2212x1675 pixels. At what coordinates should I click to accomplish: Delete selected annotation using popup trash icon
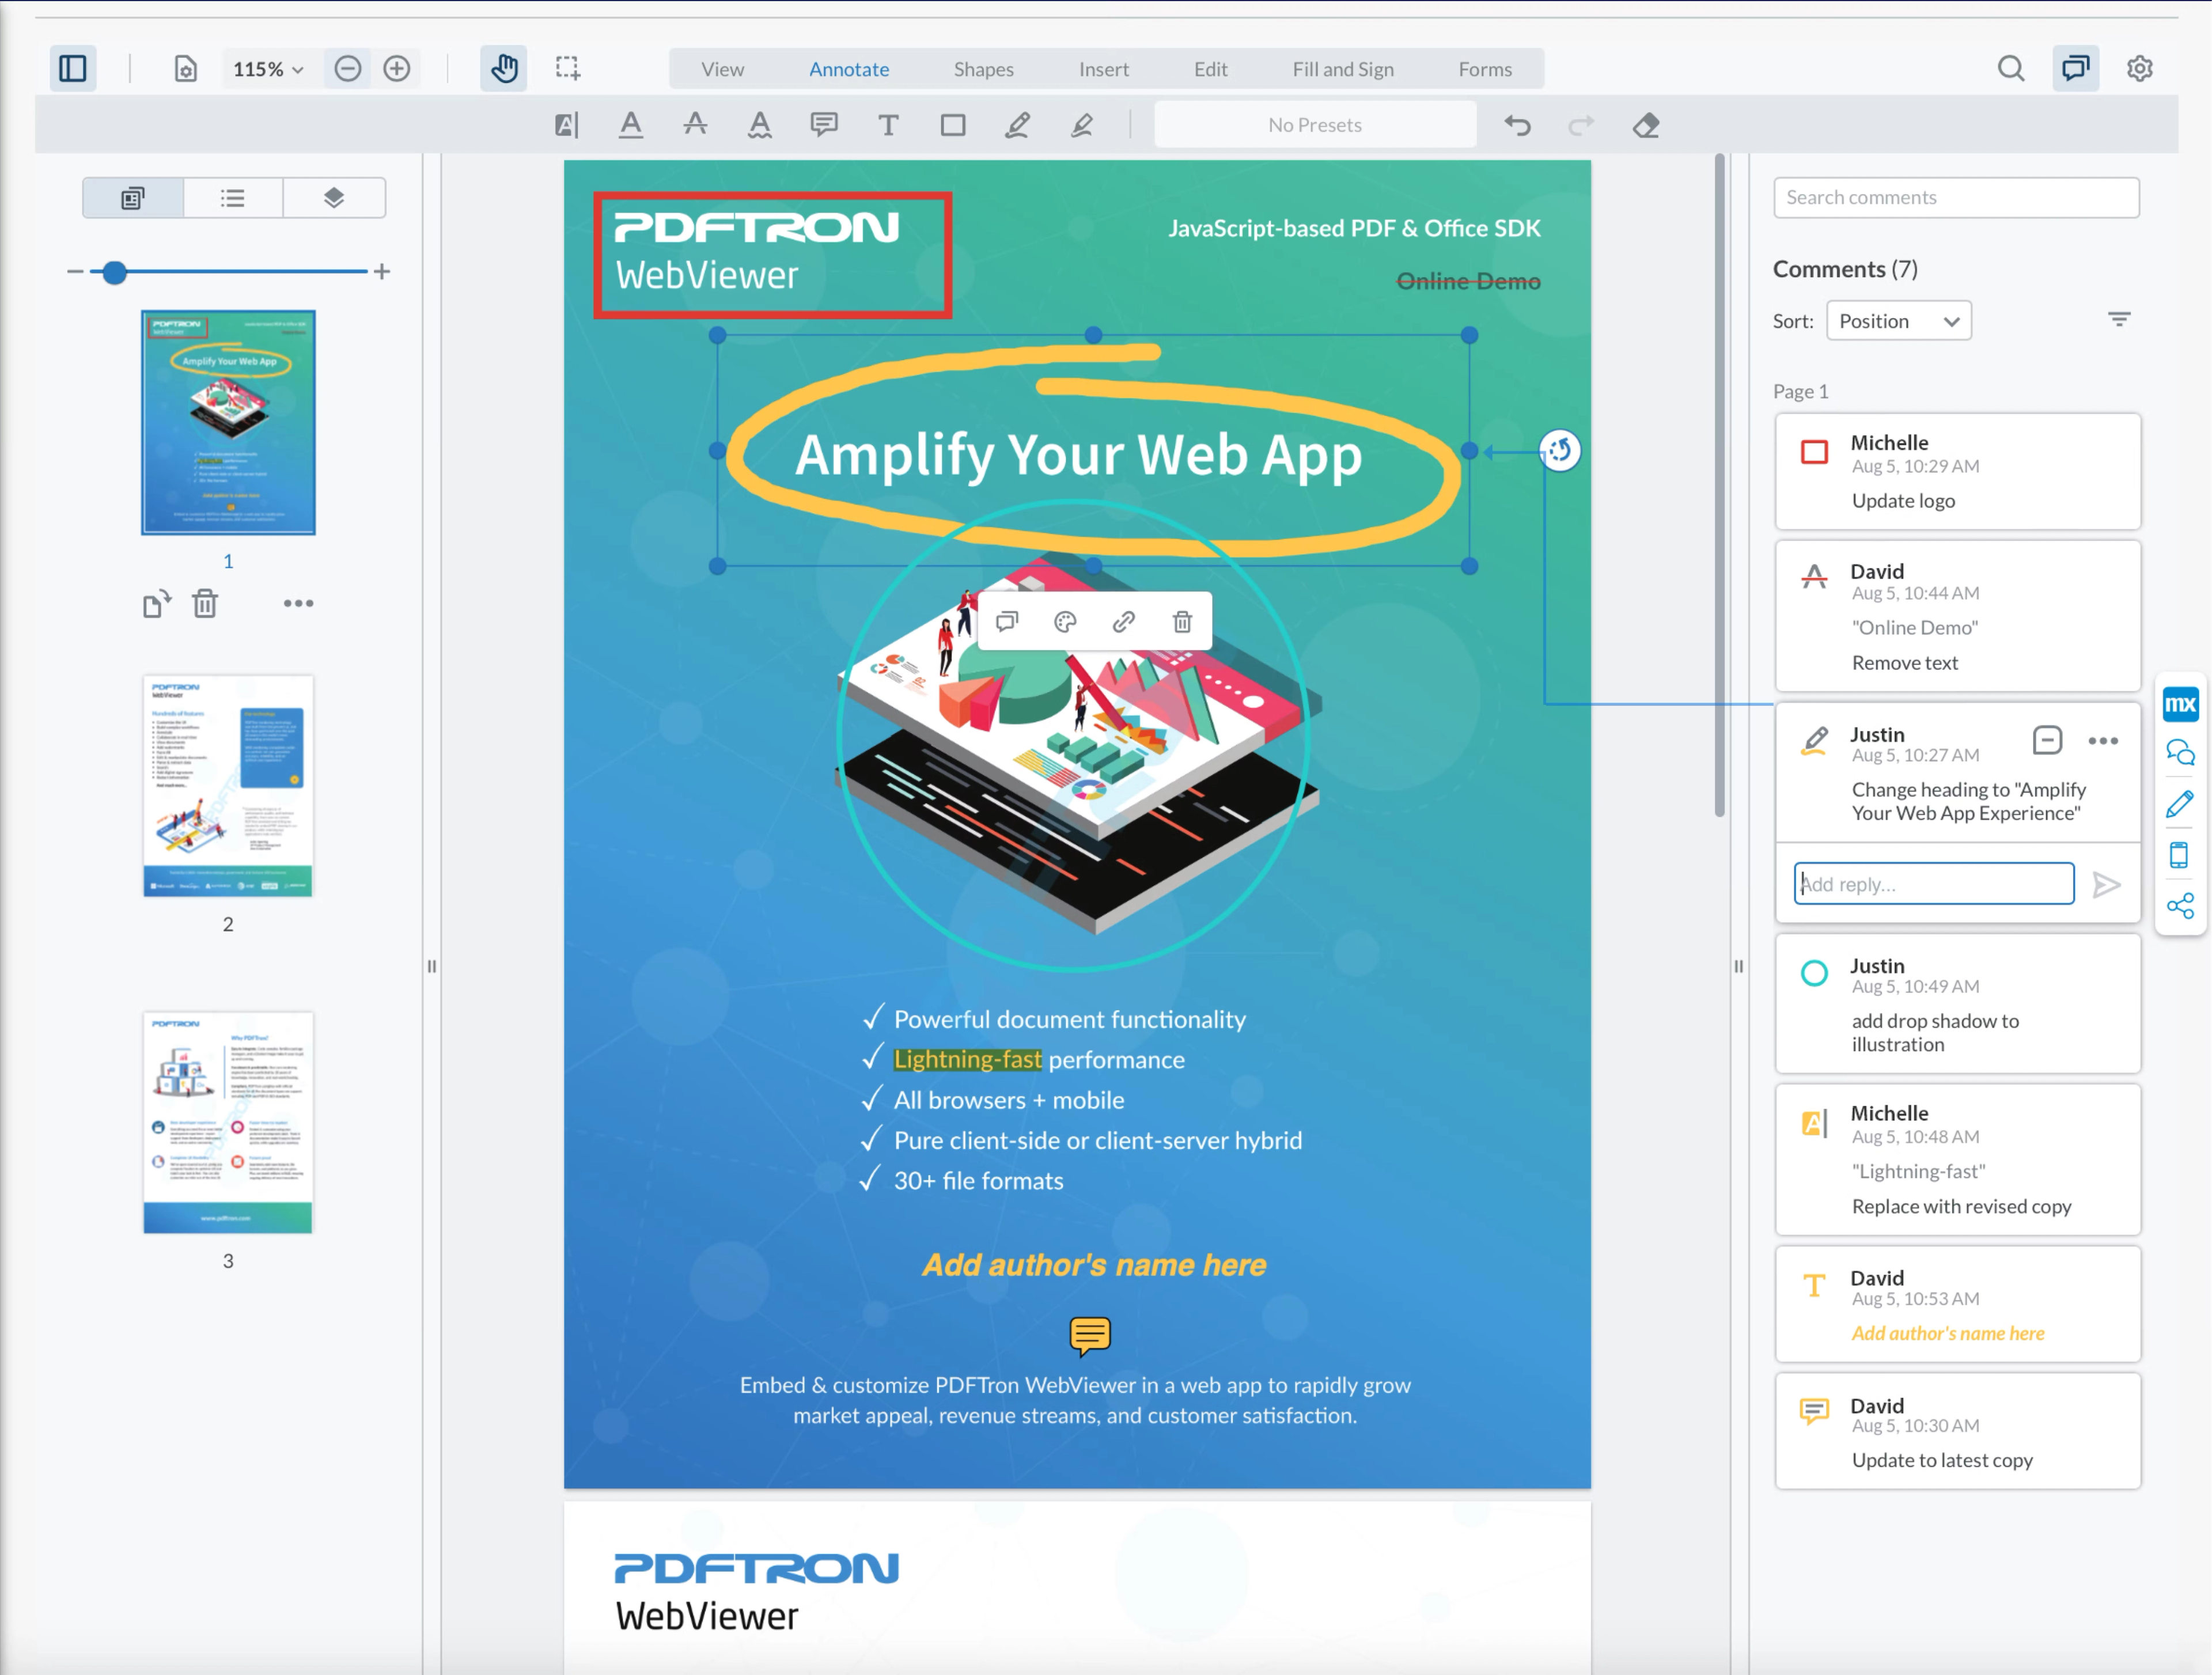coord(1182,622)
